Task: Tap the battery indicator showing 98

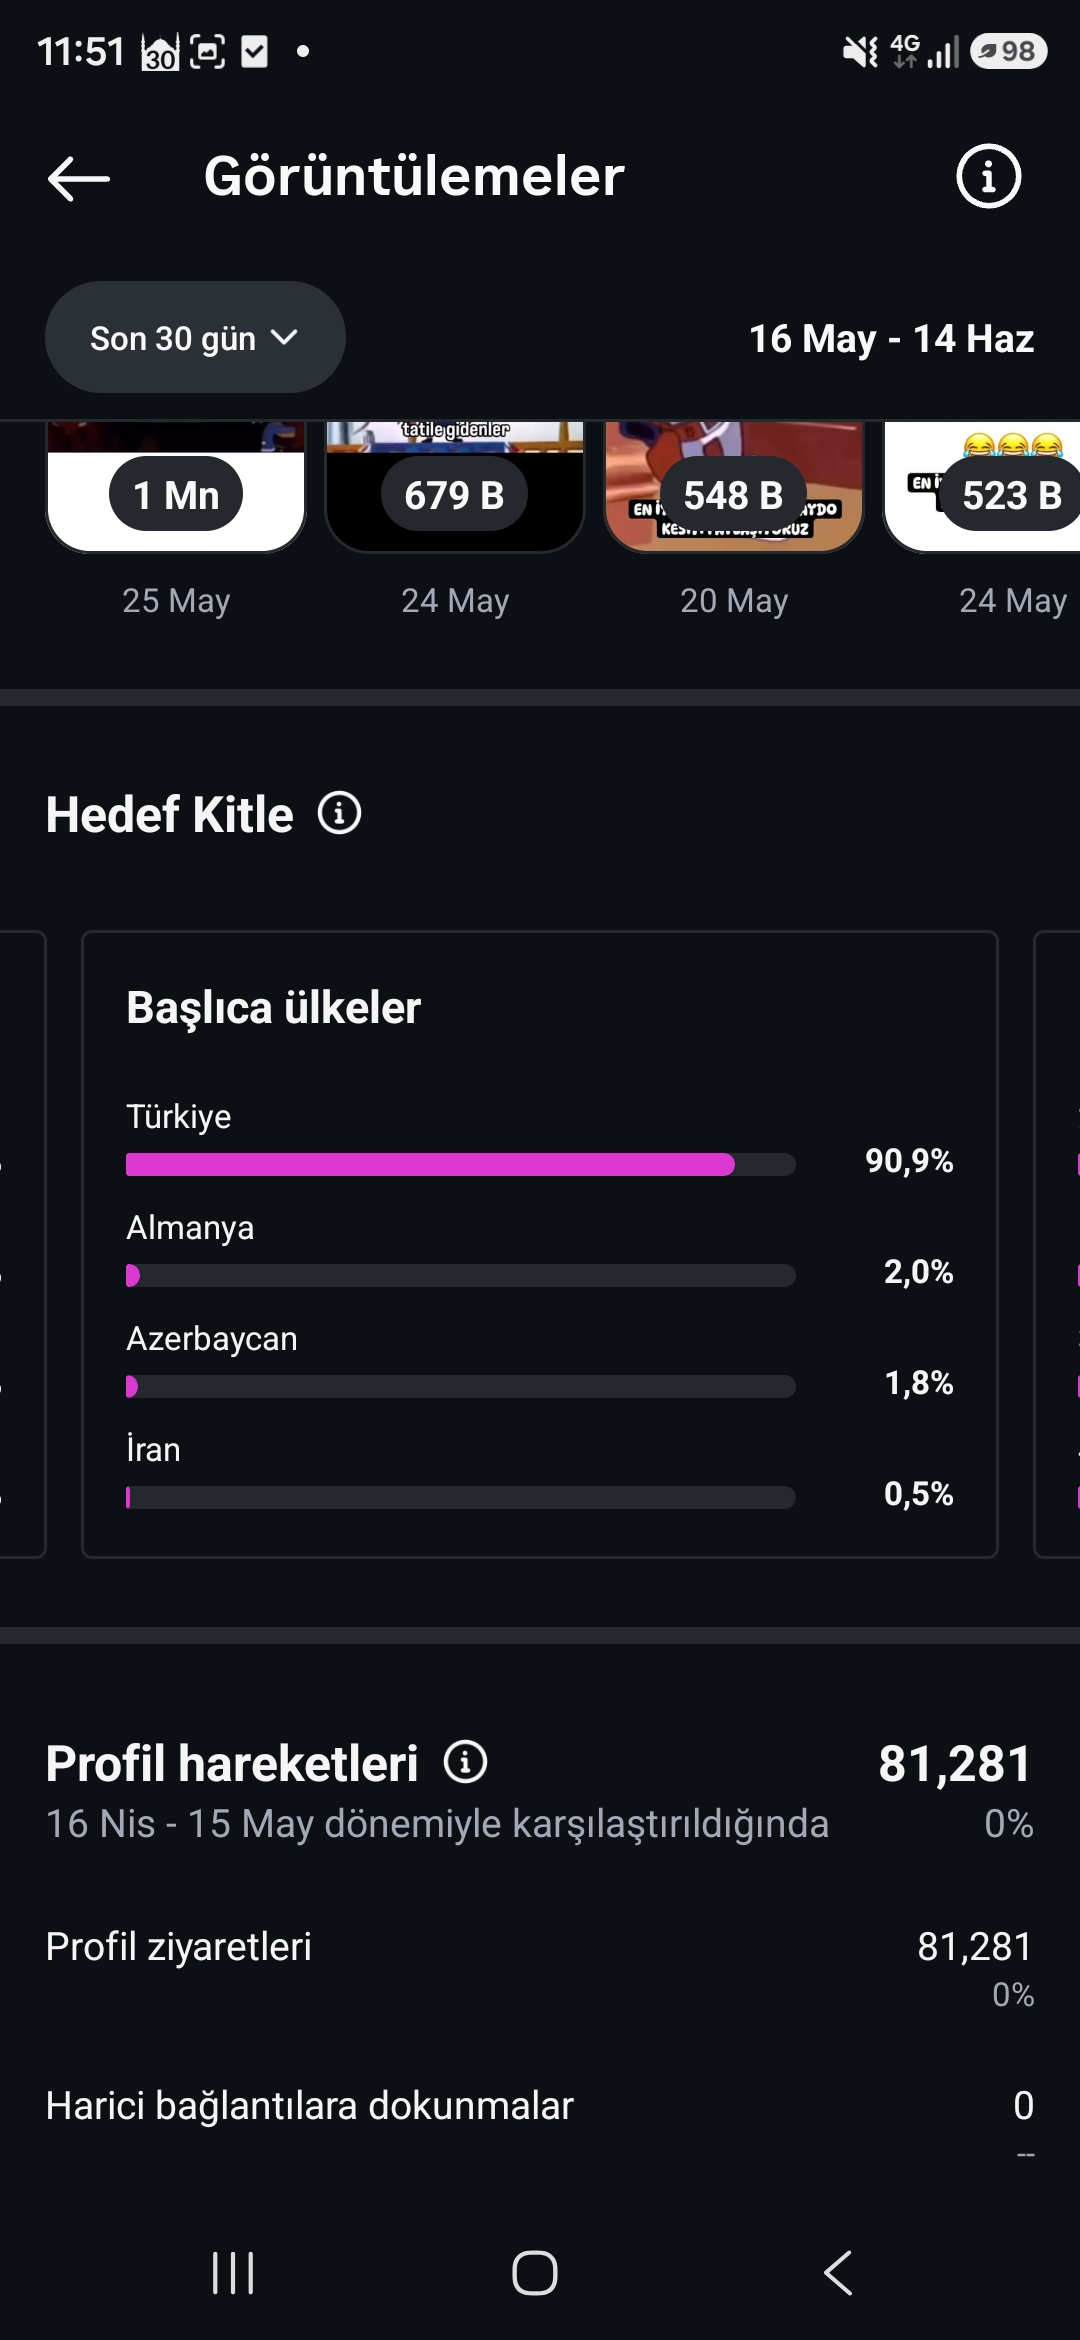Action: (1009, 51)
